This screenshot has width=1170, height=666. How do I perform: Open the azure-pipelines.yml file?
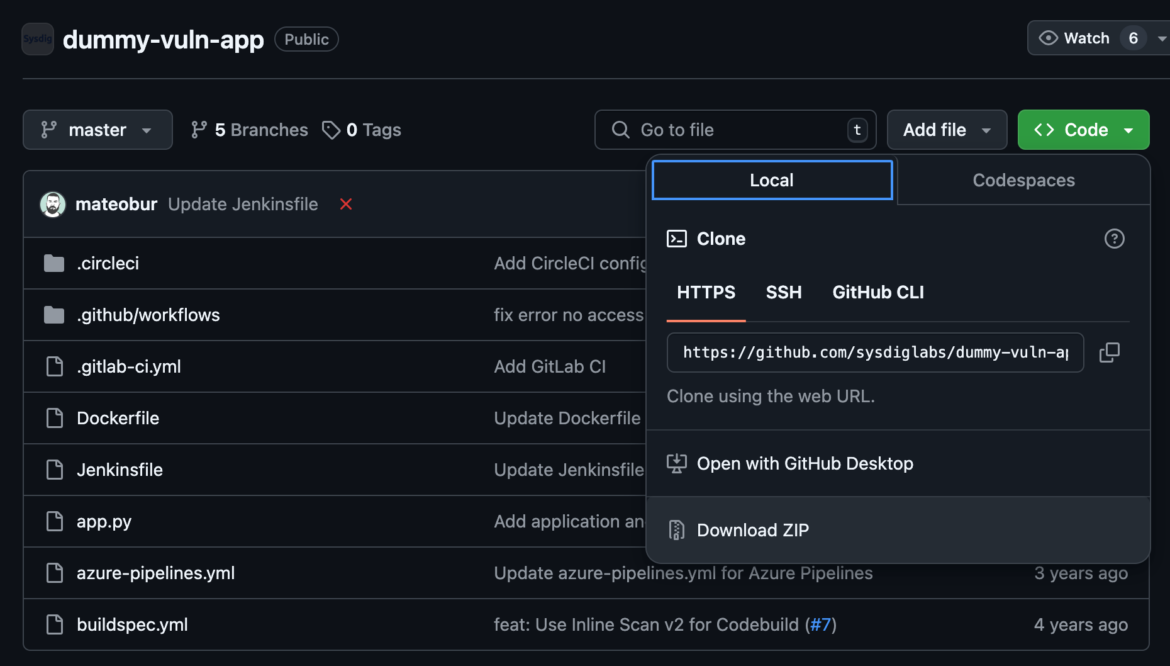click(x=155, y=573)
